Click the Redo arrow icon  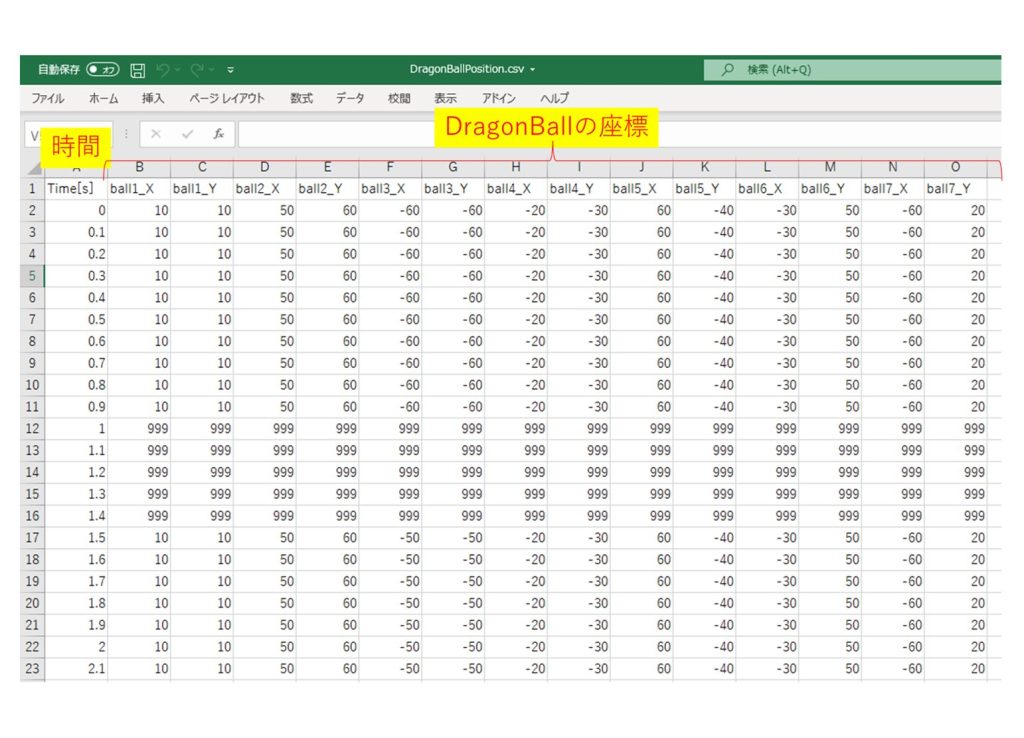(197, 70)
